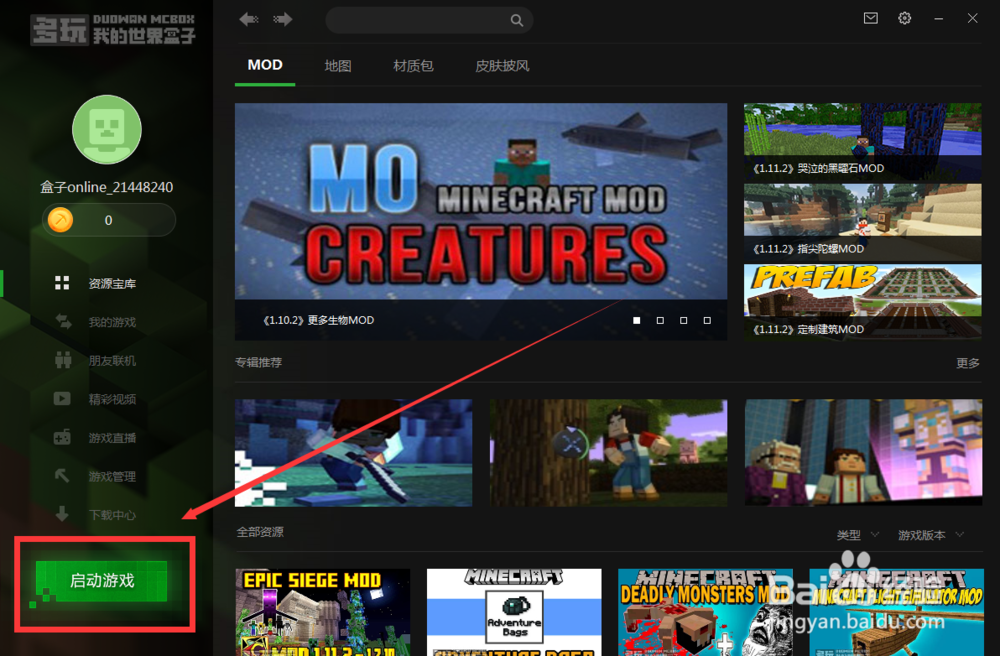Select the second banner slide dot
The width and height of the screenshot is (1000, 656).
coord(660,320)
